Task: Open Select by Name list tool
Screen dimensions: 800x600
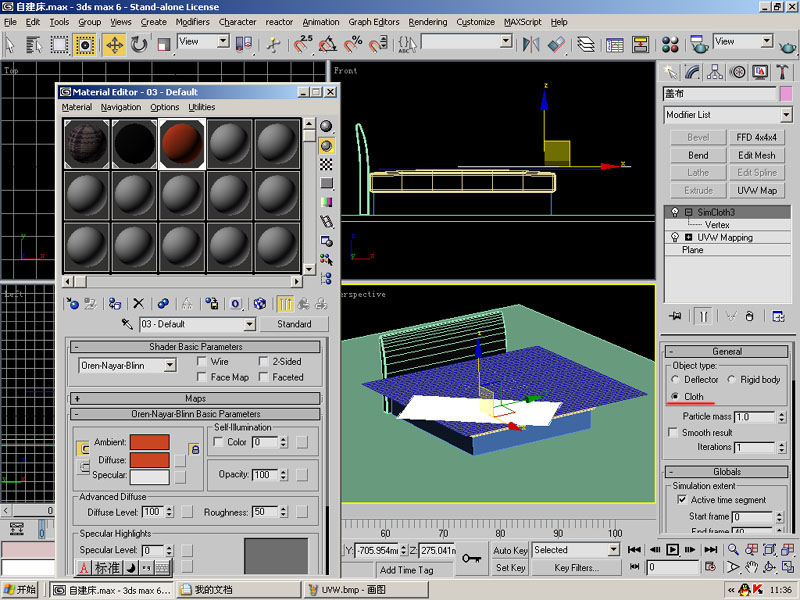Action: [x=34, y=45]
